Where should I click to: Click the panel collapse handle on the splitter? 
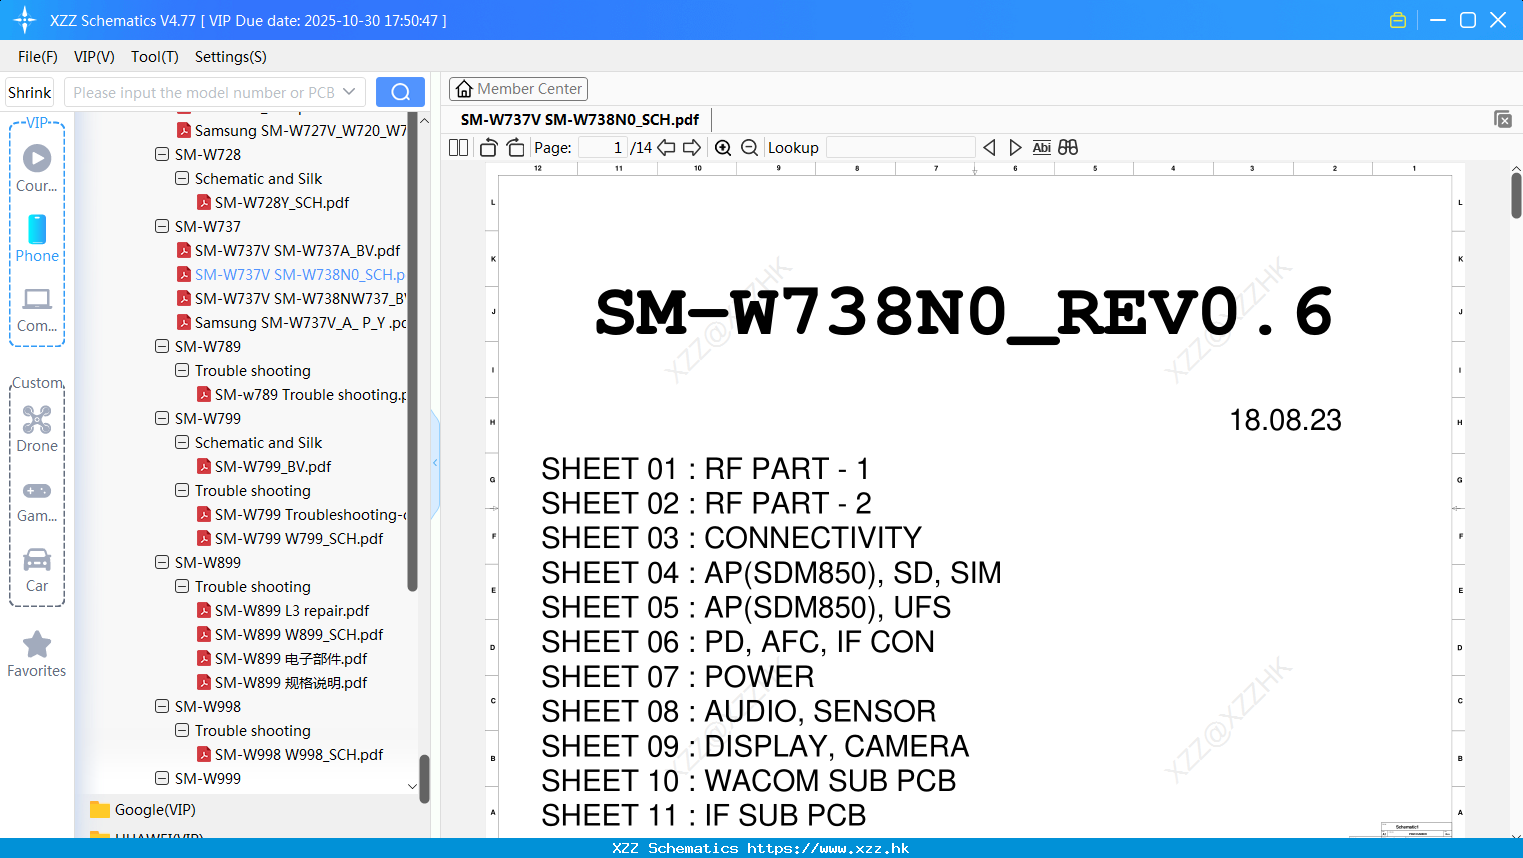[435, 463]
